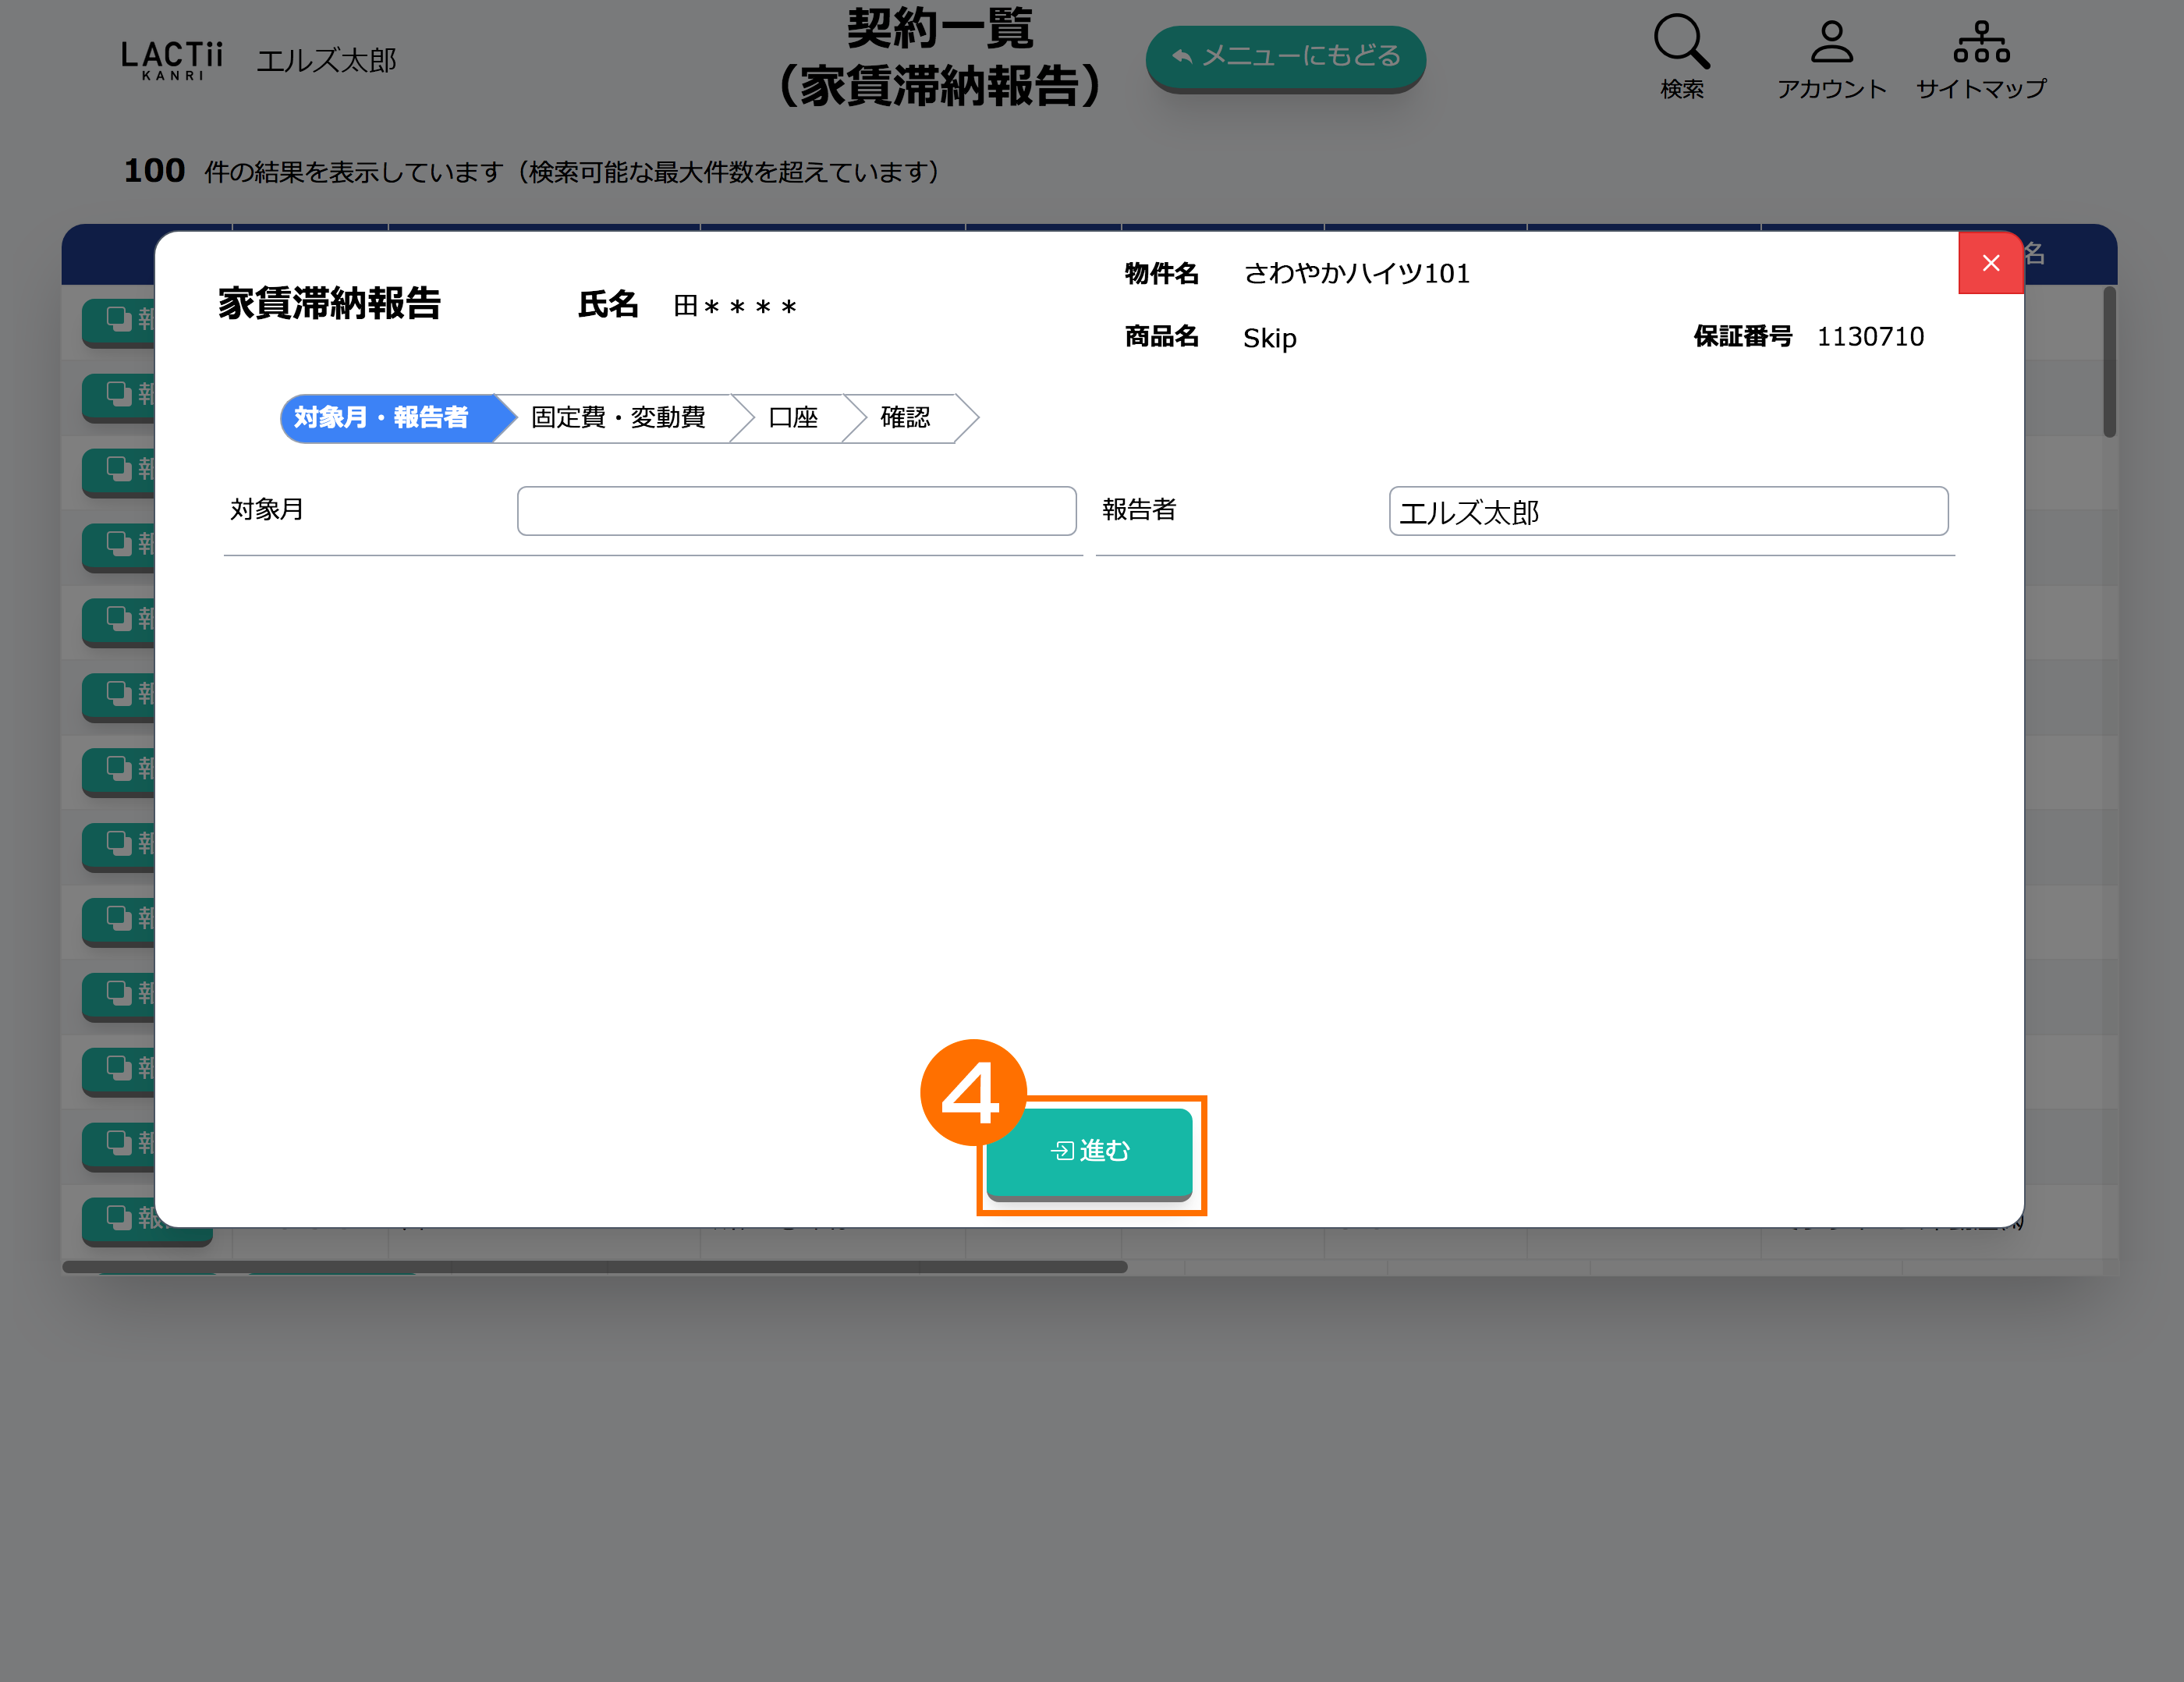Click メニューにもどる back button
Image resolution: width=2184 pixels, height=1682 pixels.
coord(1285,57)
